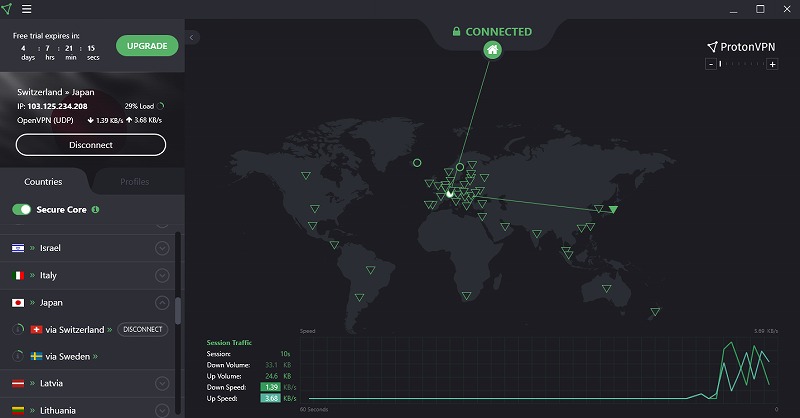Click the Switzerland flag icon
The height and width of the screenshot is (418, 800).
pos(36,330)
